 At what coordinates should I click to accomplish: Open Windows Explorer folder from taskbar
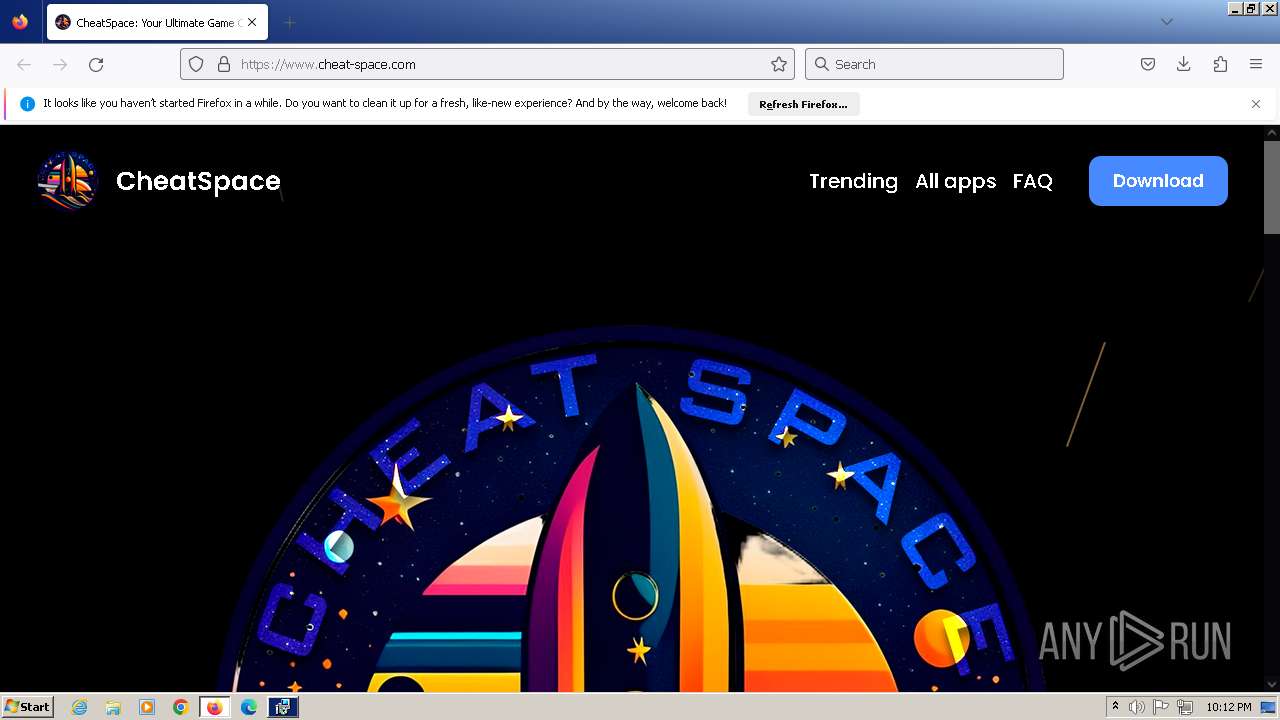coord(113,707)
